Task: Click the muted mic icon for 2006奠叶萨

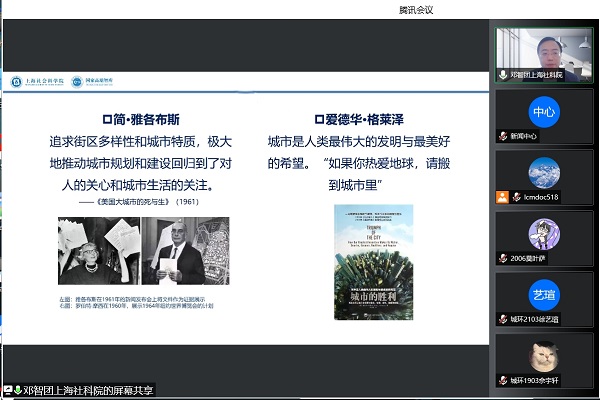Action: click(x=504, y=258)
